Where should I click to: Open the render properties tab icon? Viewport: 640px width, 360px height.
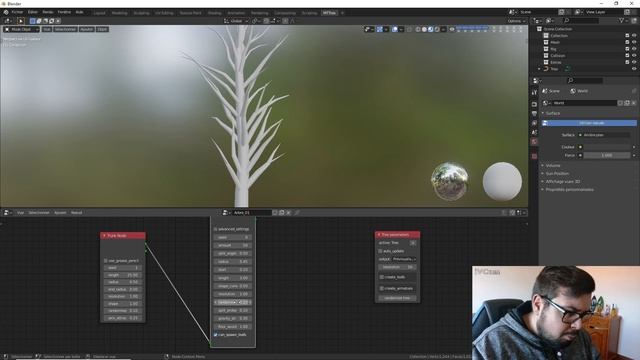(534, 104)
